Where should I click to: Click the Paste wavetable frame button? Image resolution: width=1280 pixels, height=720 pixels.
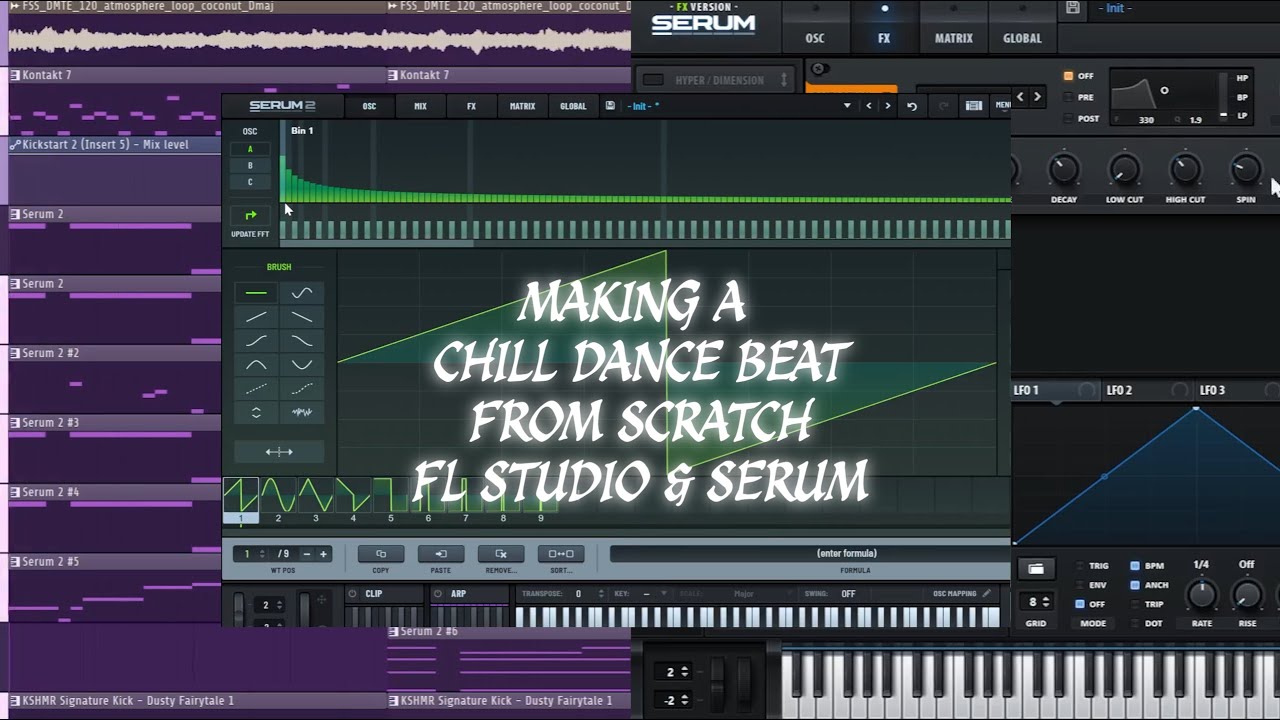click(x=441, y=554)
